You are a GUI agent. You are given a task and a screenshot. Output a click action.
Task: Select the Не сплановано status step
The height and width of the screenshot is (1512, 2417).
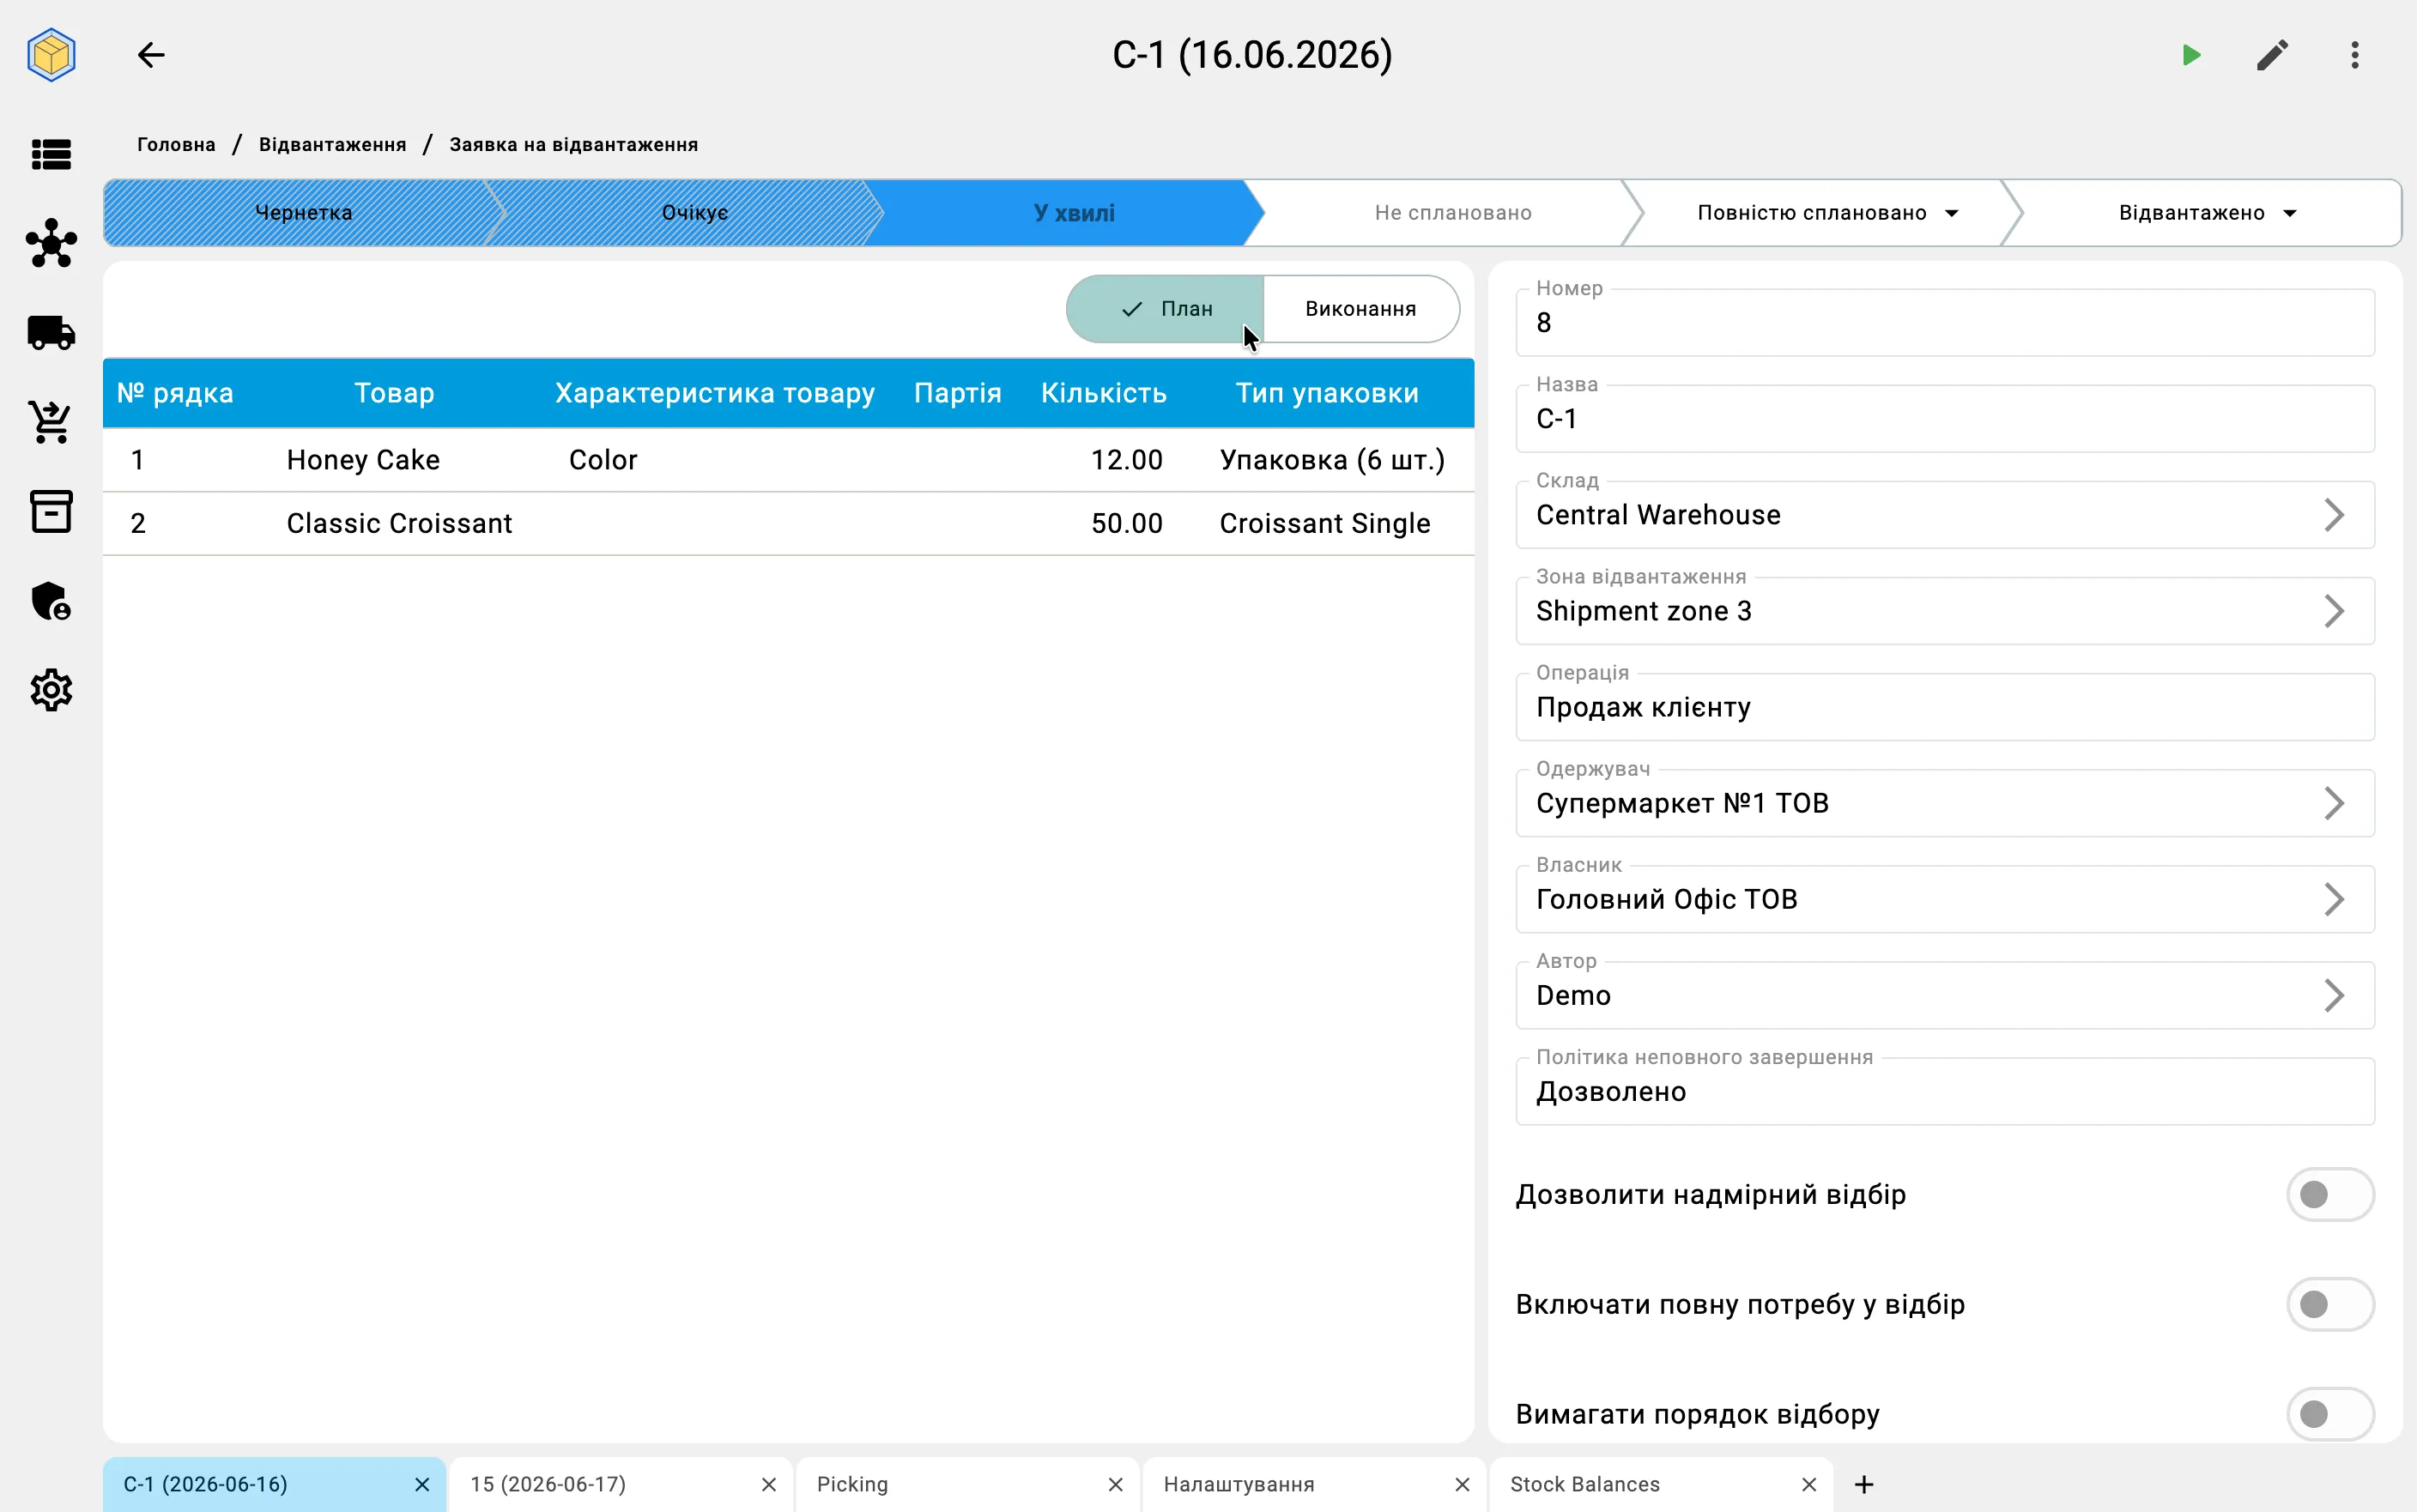point(1452,213)
